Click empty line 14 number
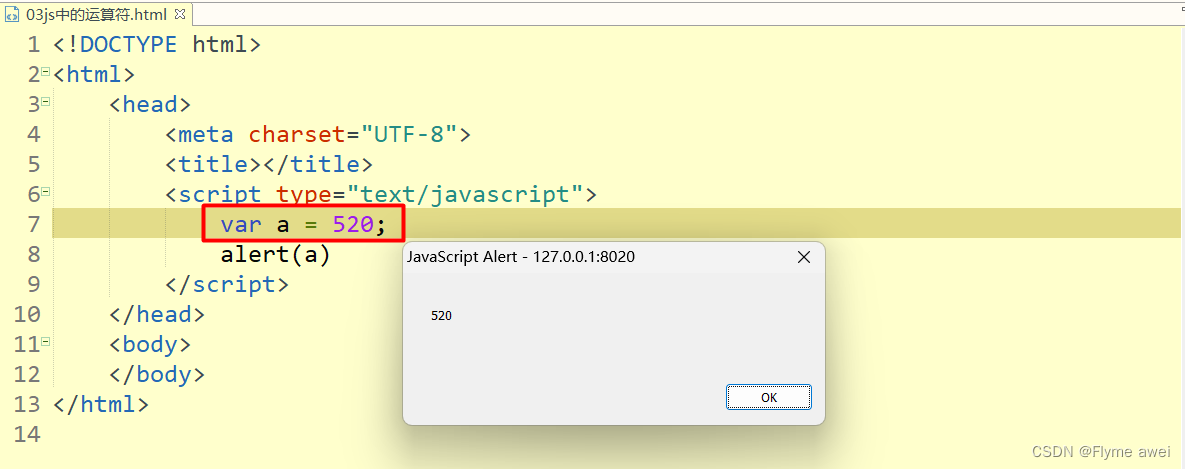Image resolution: width=1185 pixels, height=469 pixels. (27, 434)
